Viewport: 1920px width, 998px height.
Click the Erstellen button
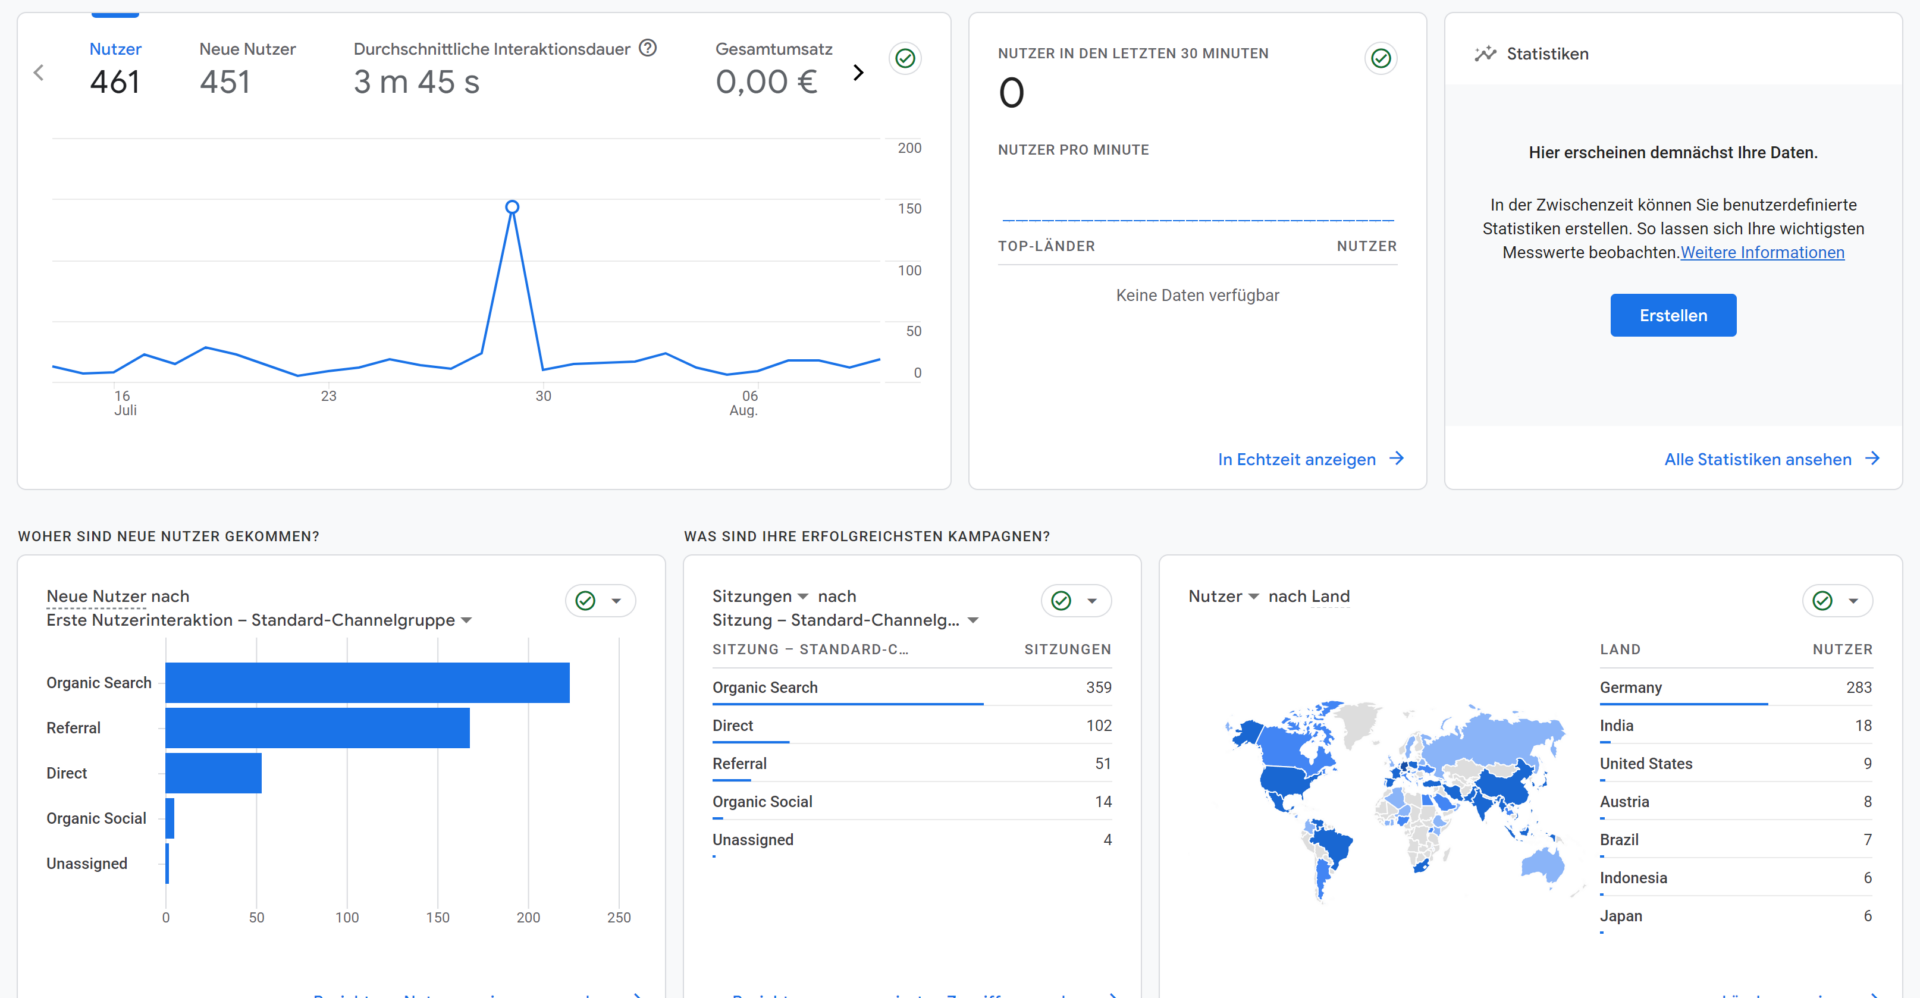(1673, 315)
